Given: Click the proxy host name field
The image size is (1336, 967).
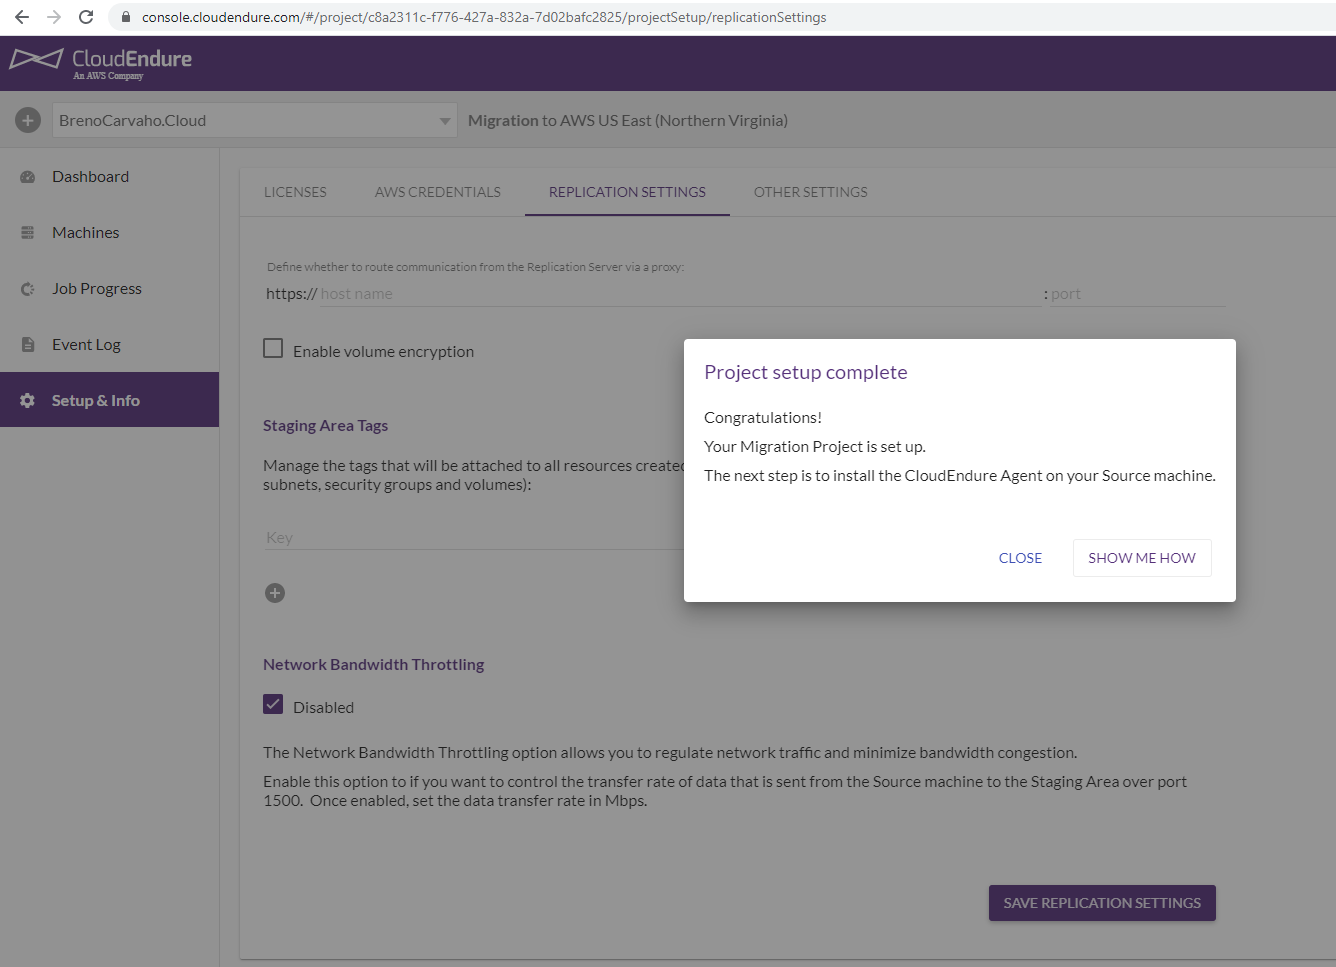Looking at the screenshot, I should click(x=678, y=294).
